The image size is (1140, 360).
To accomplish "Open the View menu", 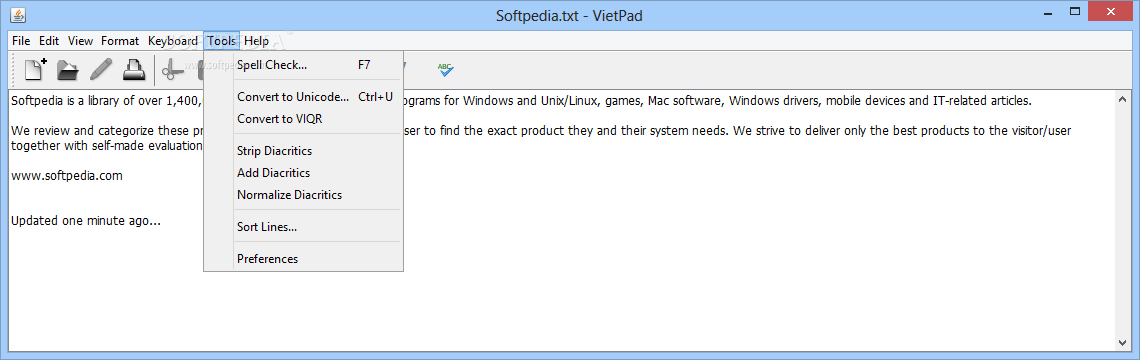I will pyautogui.click(x=80, y=41).
